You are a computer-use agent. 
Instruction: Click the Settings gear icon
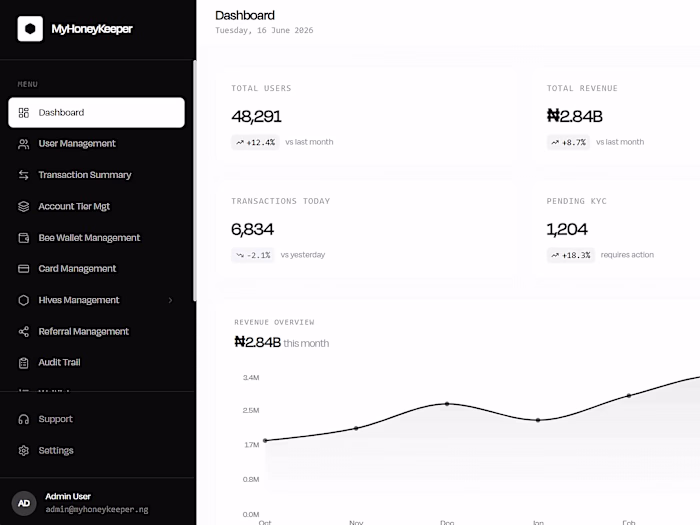click(24, 450)
